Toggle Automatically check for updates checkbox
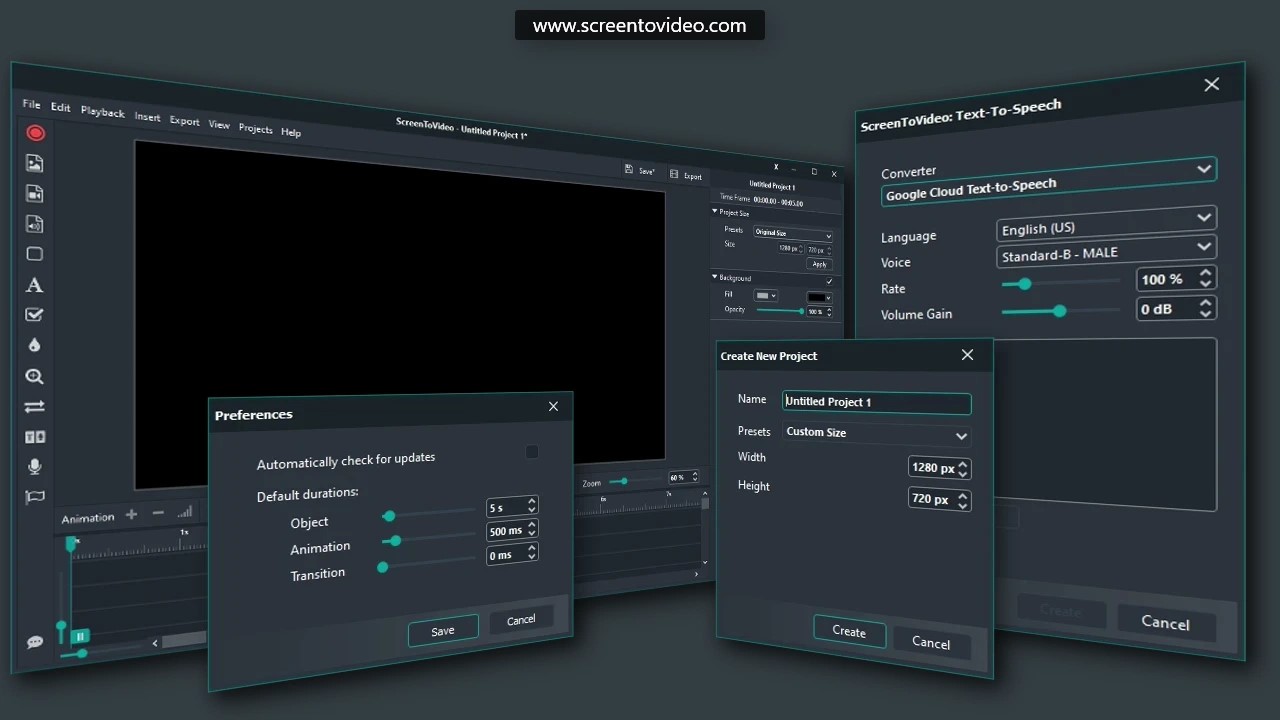 pos(532,452)
